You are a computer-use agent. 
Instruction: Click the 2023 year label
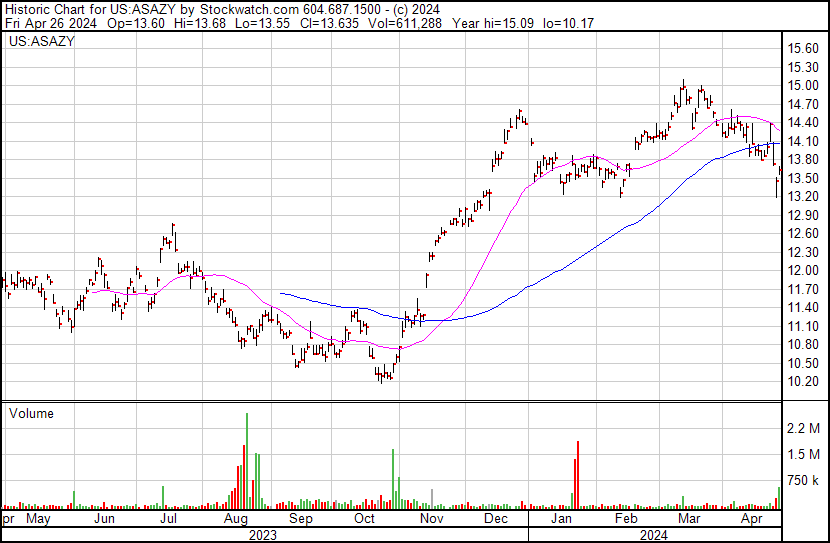[x=263, y=535]
